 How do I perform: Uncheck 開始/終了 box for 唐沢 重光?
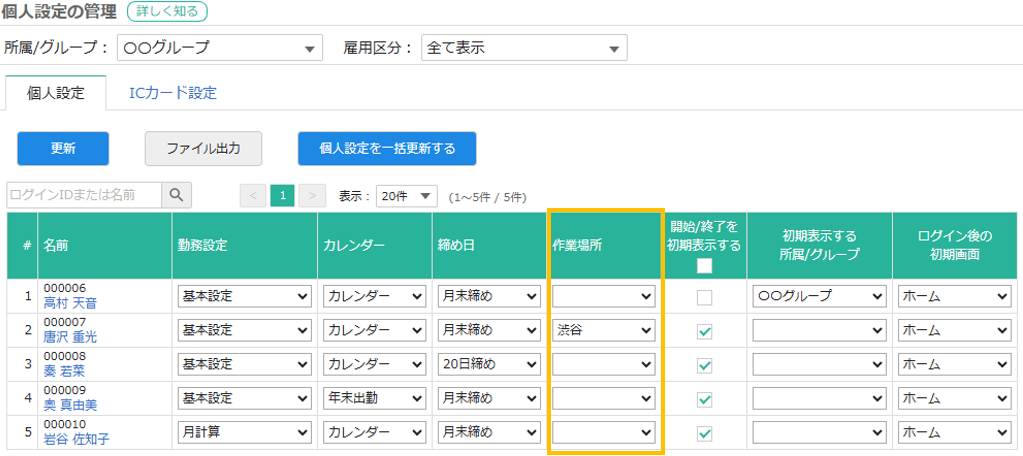pos(705,331)
